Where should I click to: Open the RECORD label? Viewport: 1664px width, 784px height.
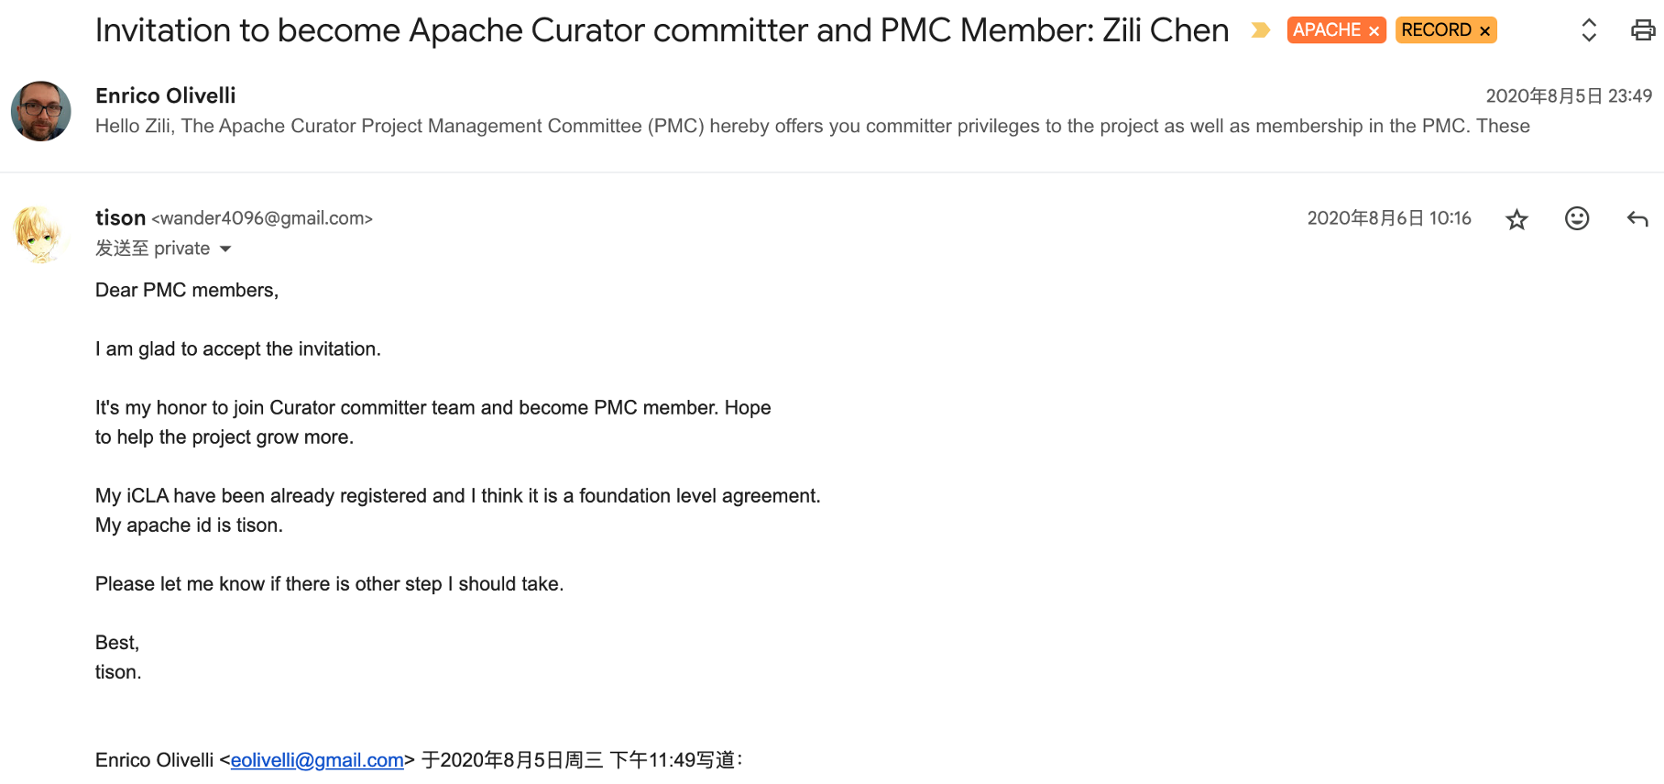click(1436, 30)
